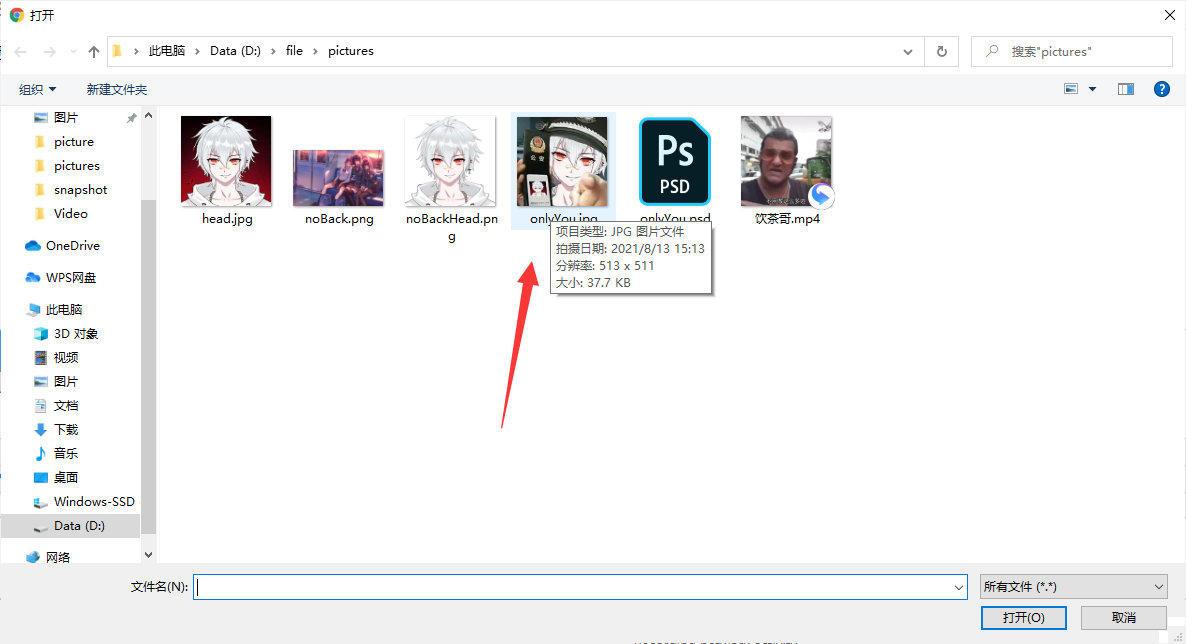This screenshot has width=1186, height=644.
Task: Toggle the preview pane icon
Action: [x=1126, y=89]
